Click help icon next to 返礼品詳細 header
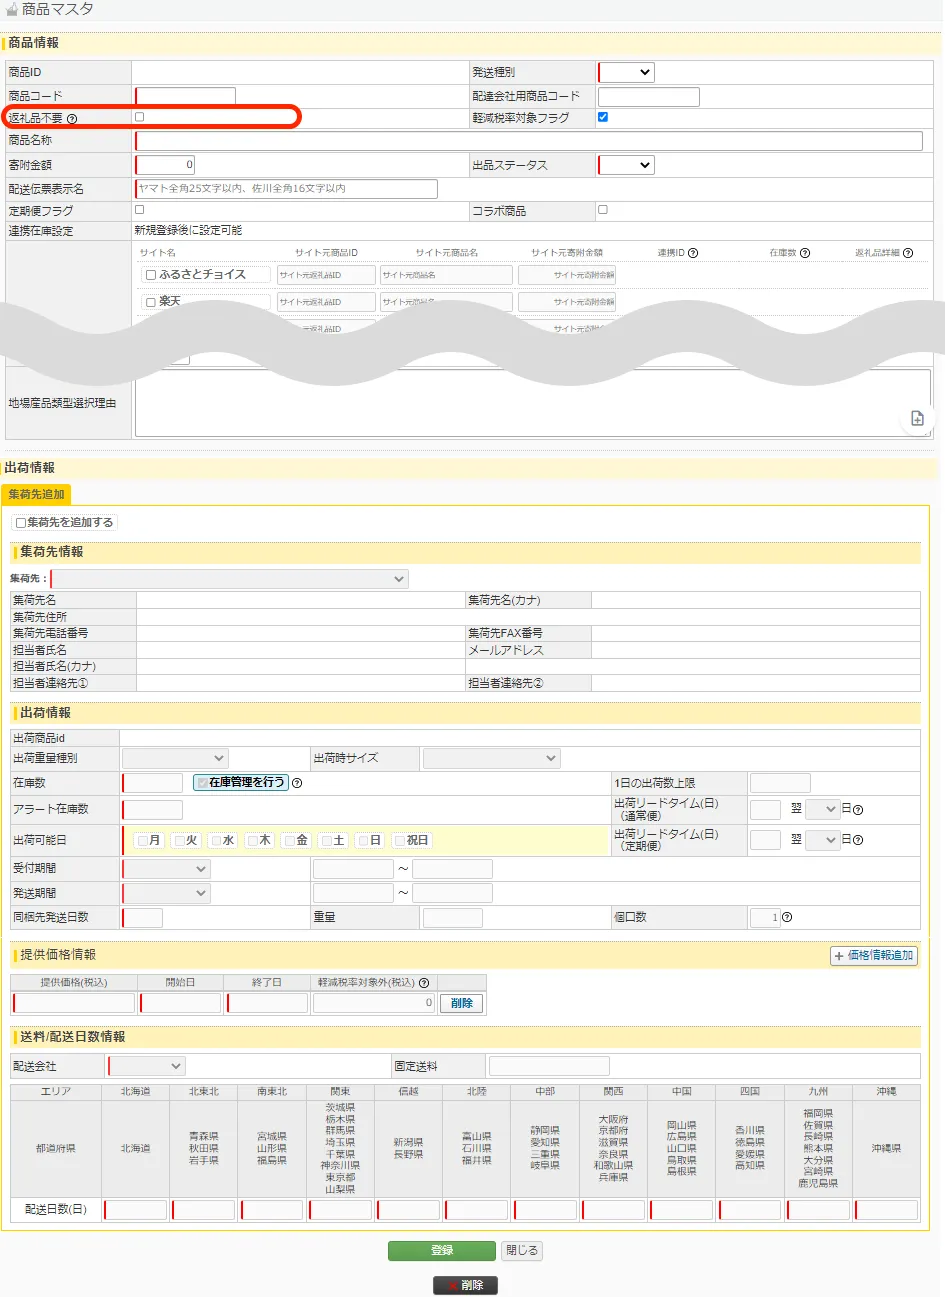Image resolution: width=945 pixels, height=1297 pixels. coord(908,253)
